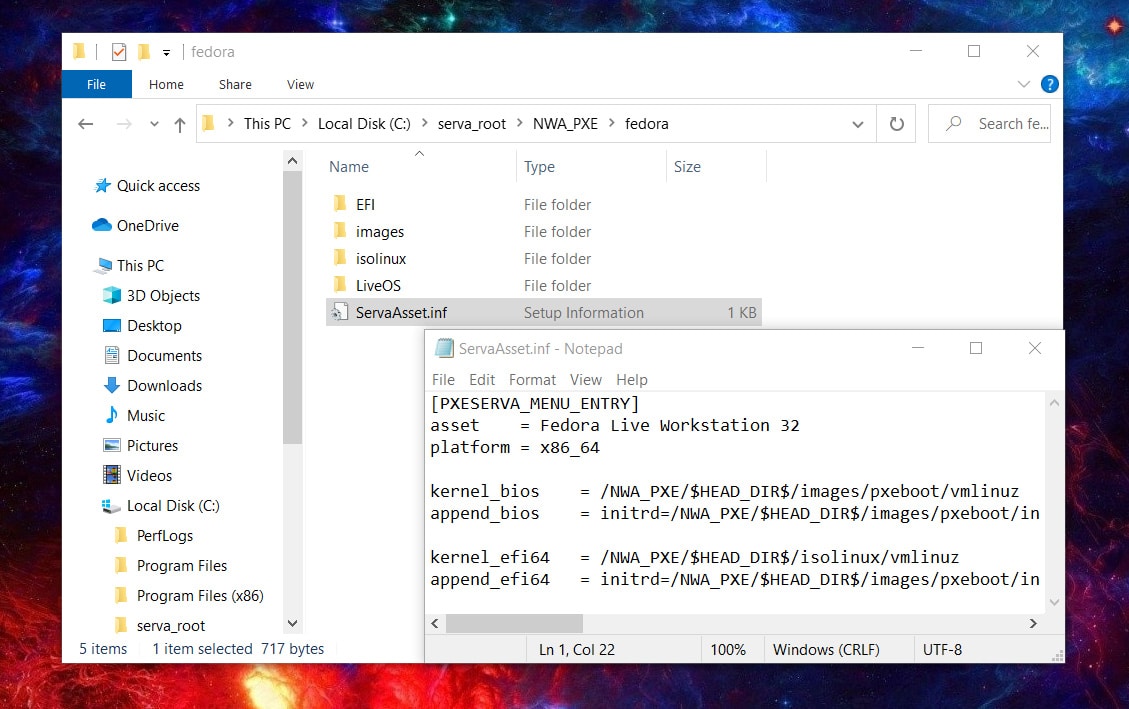Open the Customize Quick Access Toolbar dropdown arrow
The height and width of the screenshot is (709, 1129).
pyautogui.click(x=166, y=53)
